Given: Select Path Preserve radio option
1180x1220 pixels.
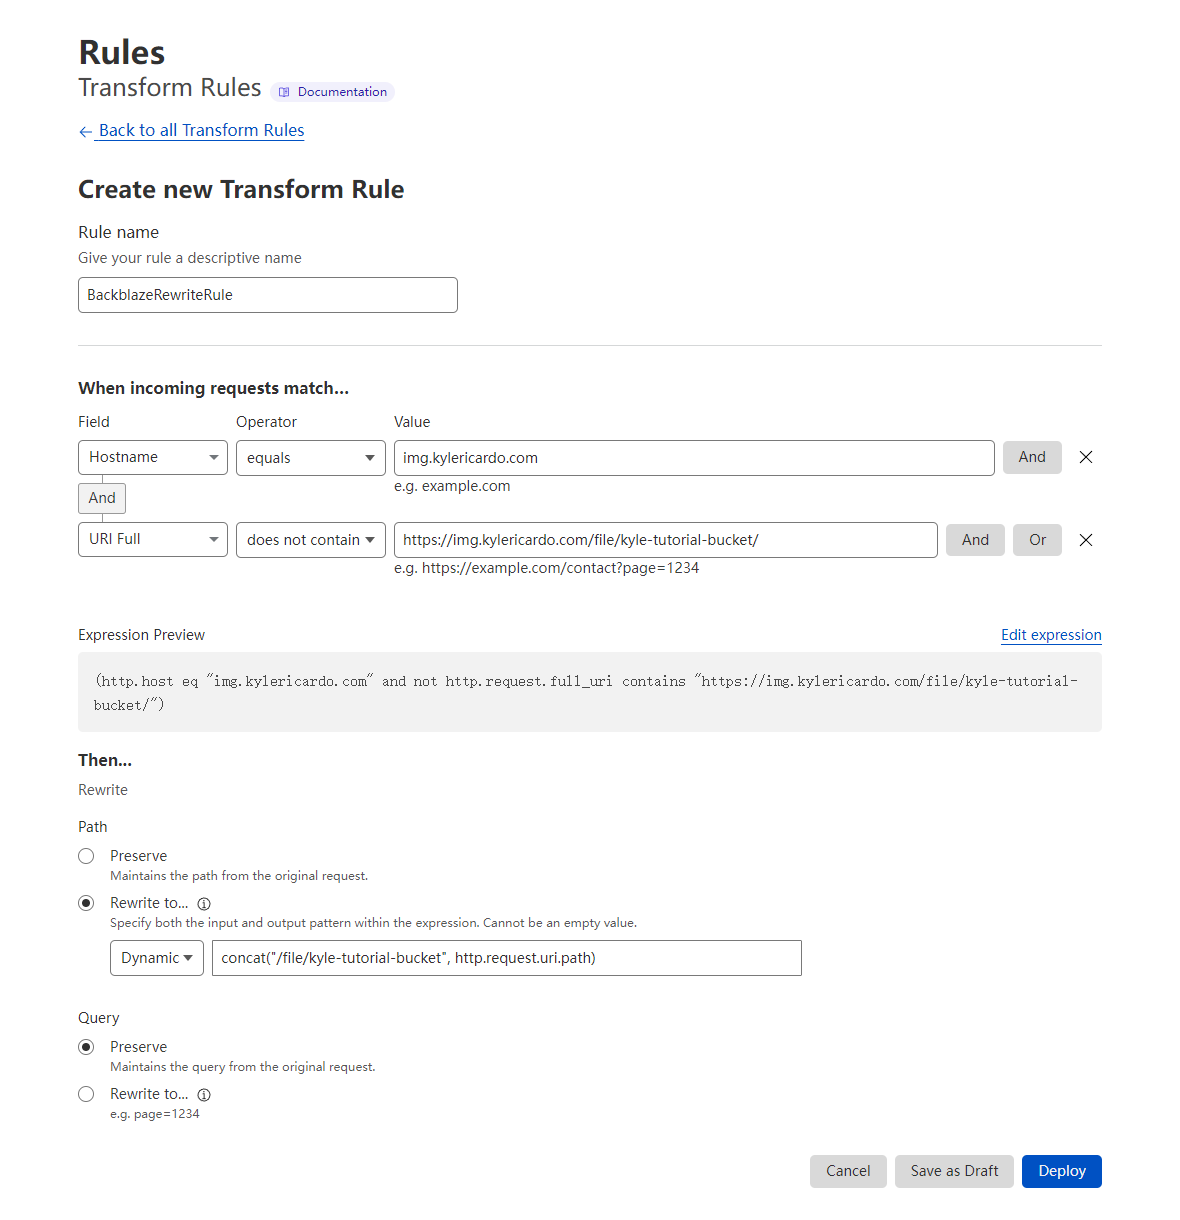Looking at the screenshot, I should [x=86, y=856].
